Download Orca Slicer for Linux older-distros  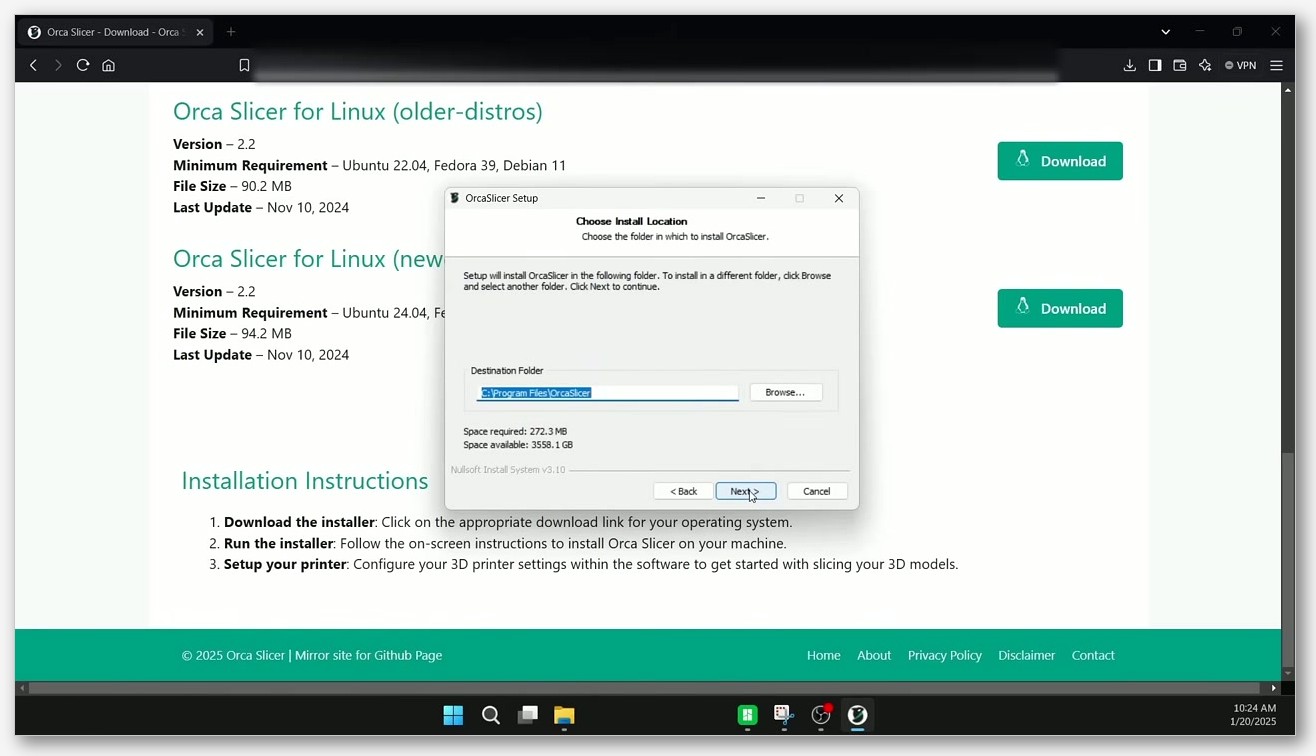(1060, 161)
